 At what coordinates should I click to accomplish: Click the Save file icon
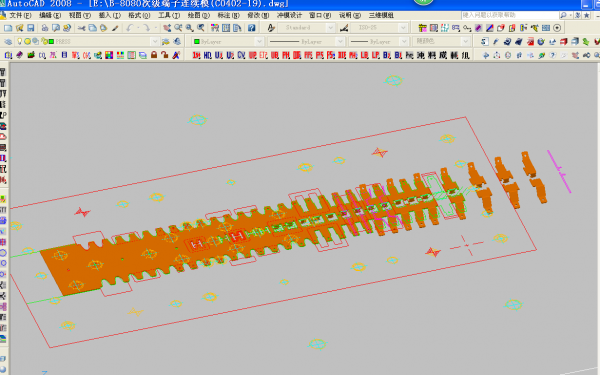tap(31, 28)
